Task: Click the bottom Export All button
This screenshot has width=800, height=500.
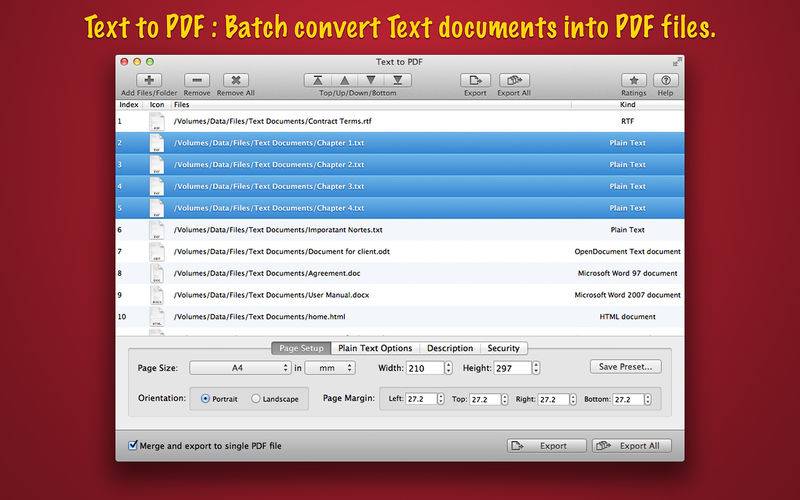Action: coord(631,446)
